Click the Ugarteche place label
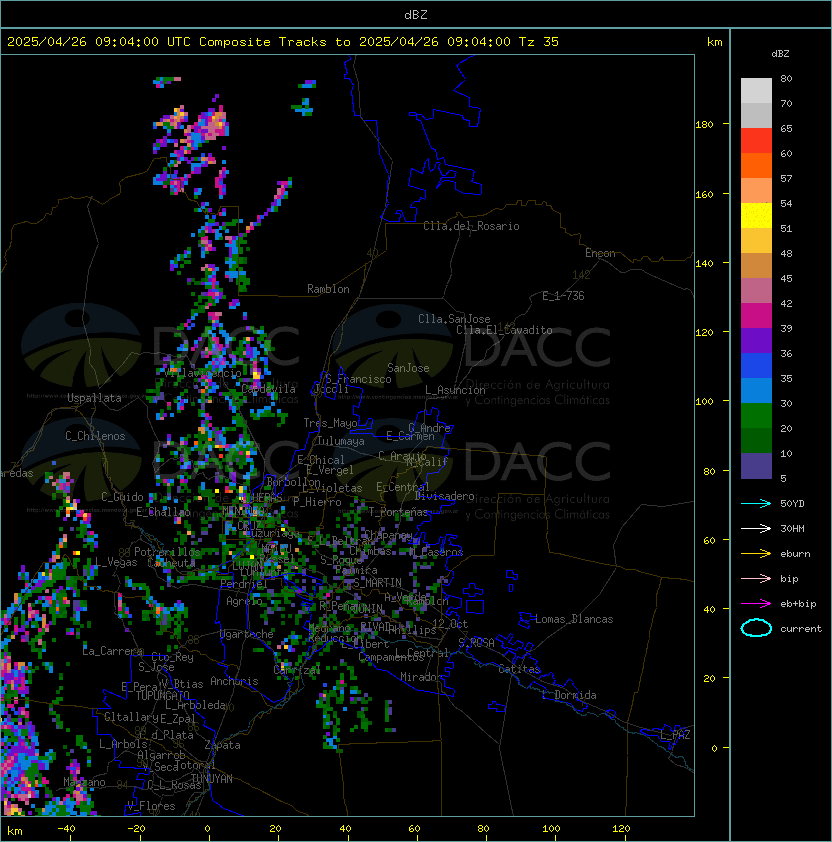Image resolution: width=832 pixels, height=842 pixels. pyautogui.click(x=247, y=634)
